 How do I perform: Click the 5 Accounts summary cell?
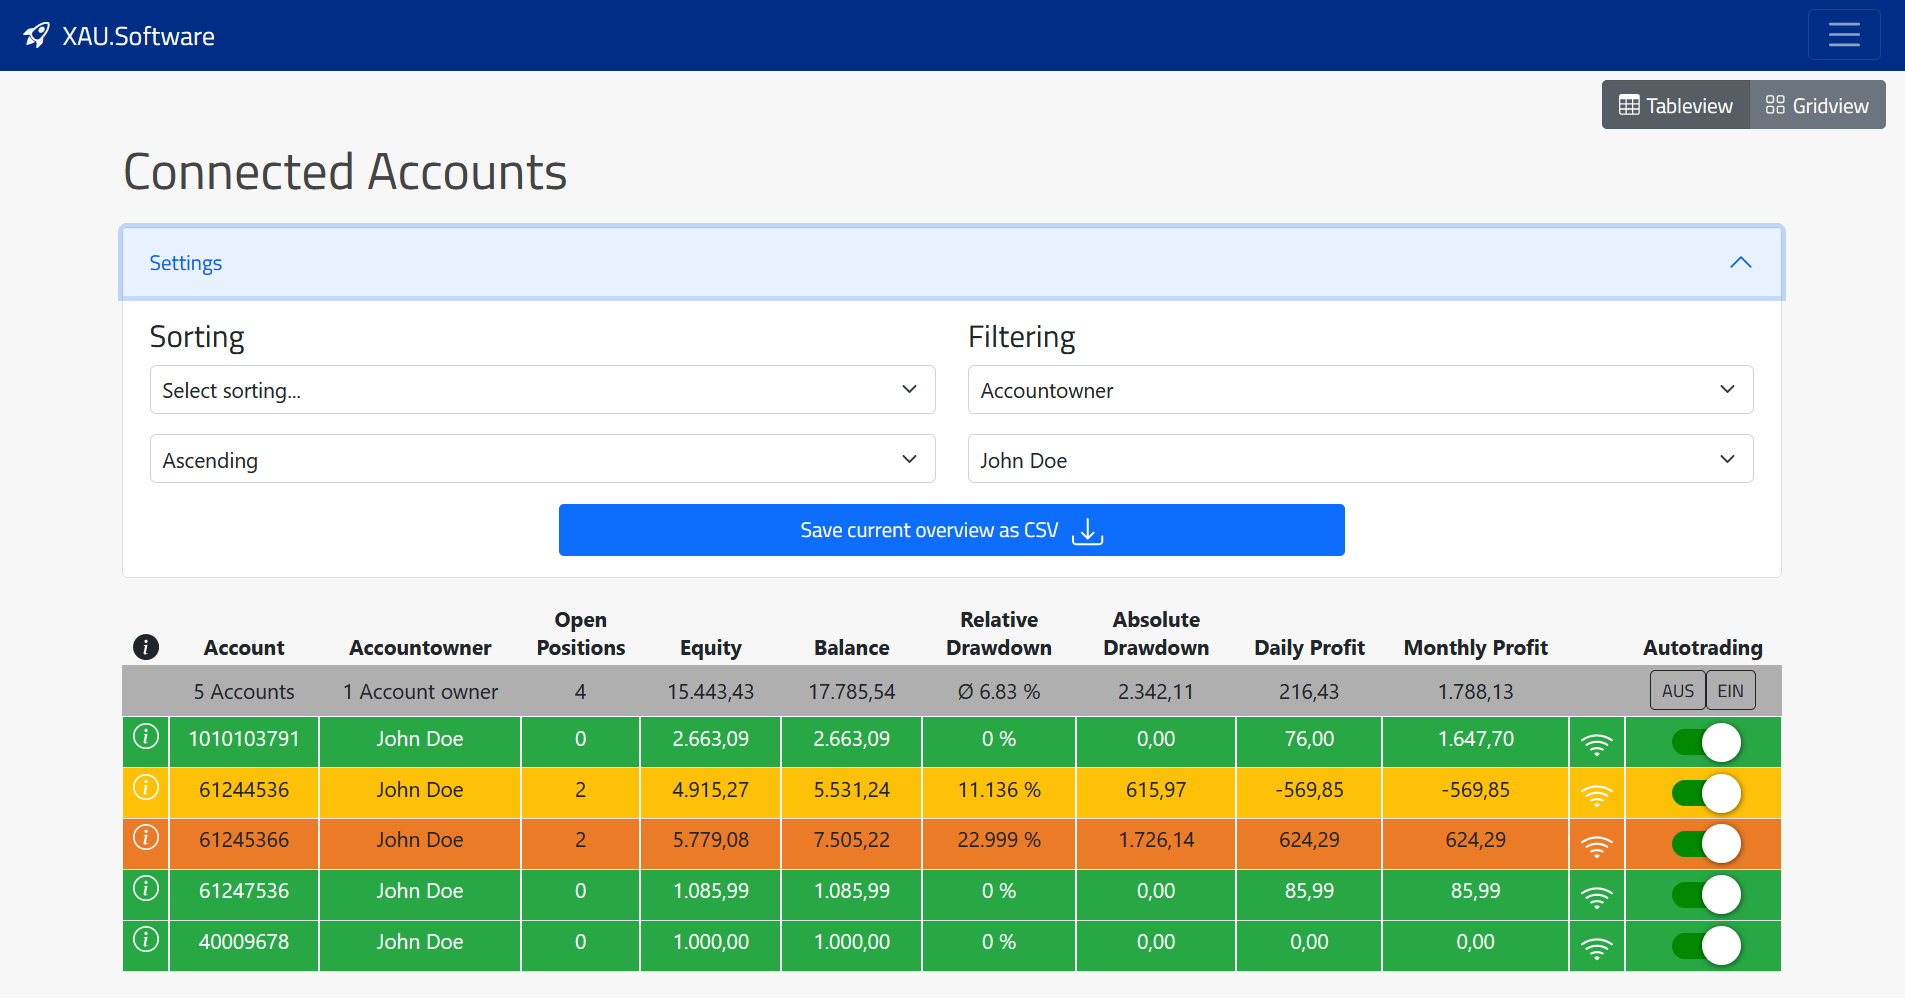(x=244, y=692)
